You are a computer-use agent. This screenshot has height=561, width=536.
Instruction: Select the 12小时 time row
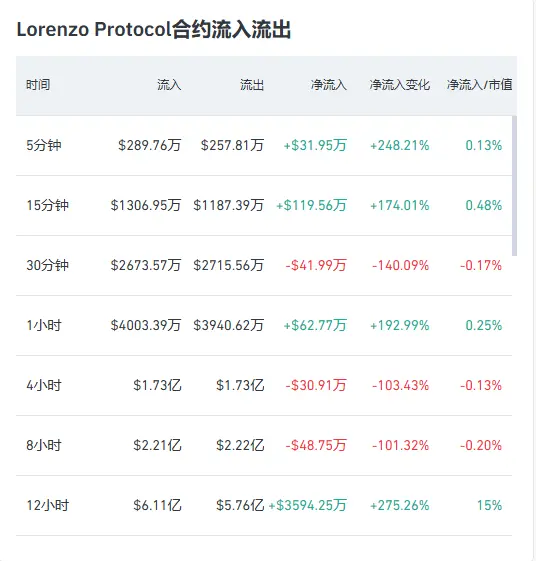click(x=264, y=506)
